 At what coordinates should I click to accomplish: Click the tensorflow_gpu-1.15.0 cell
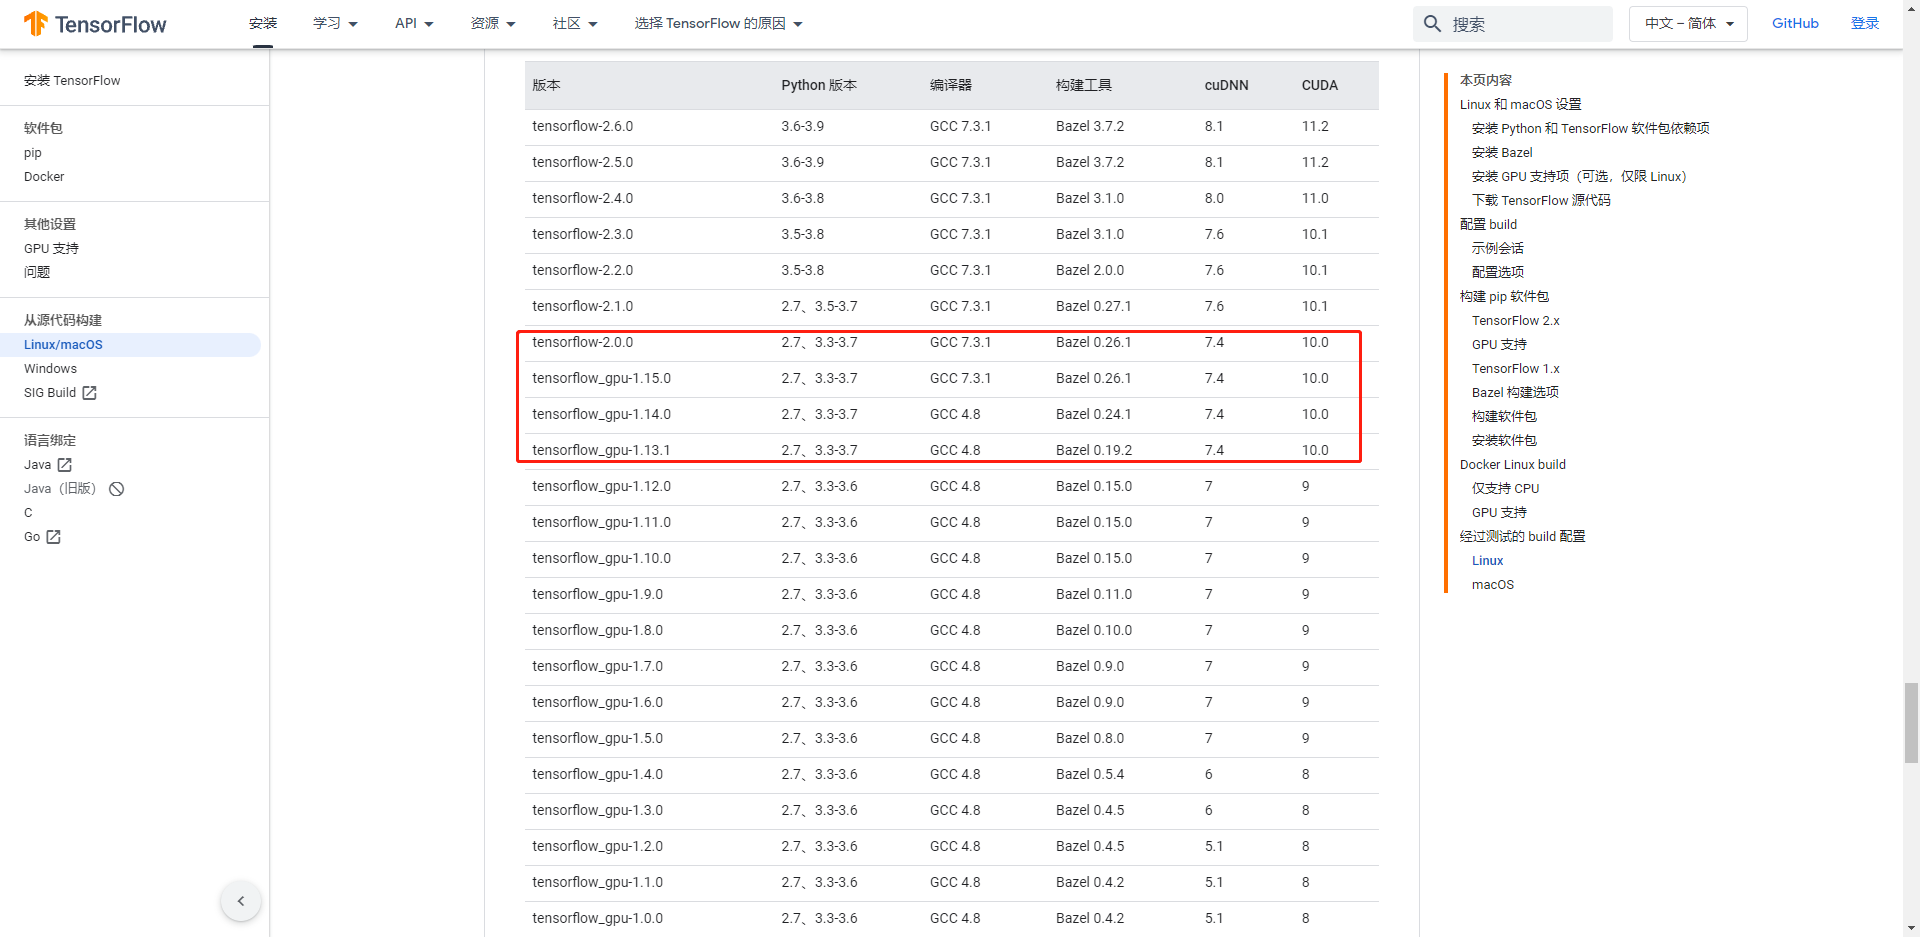601,379
